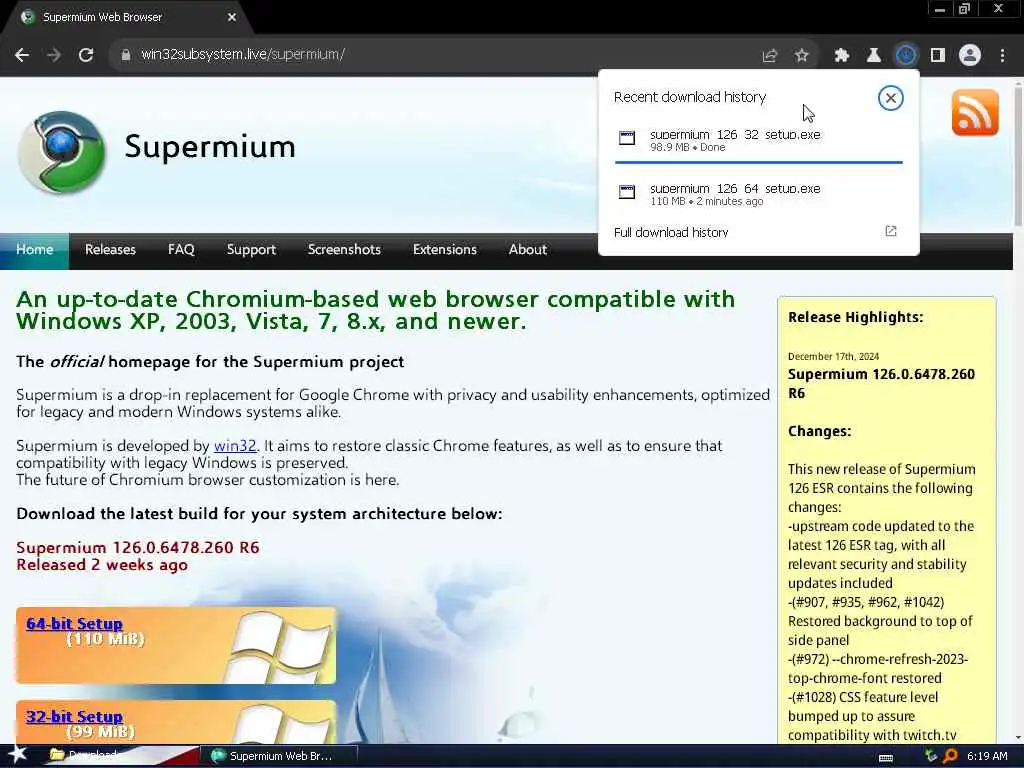Click the external link icon for download history
1024x768 pixels.
891,231
